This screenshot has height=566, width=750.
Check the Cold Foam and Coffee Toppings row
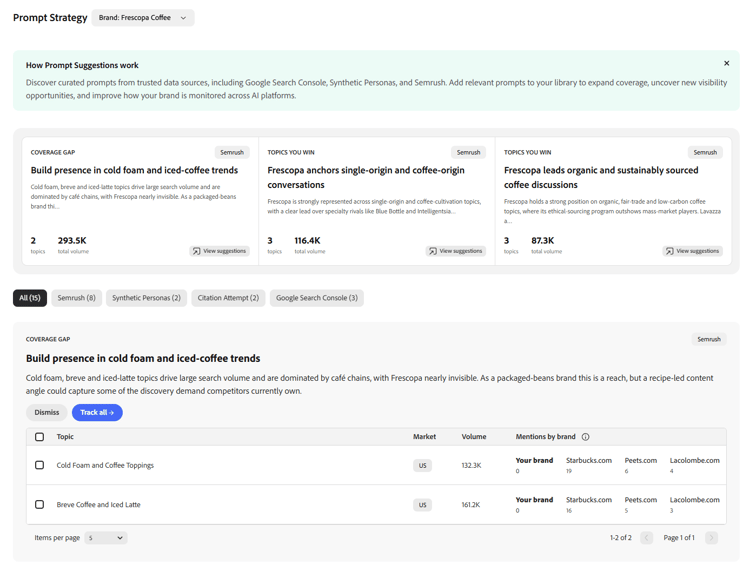40,465
